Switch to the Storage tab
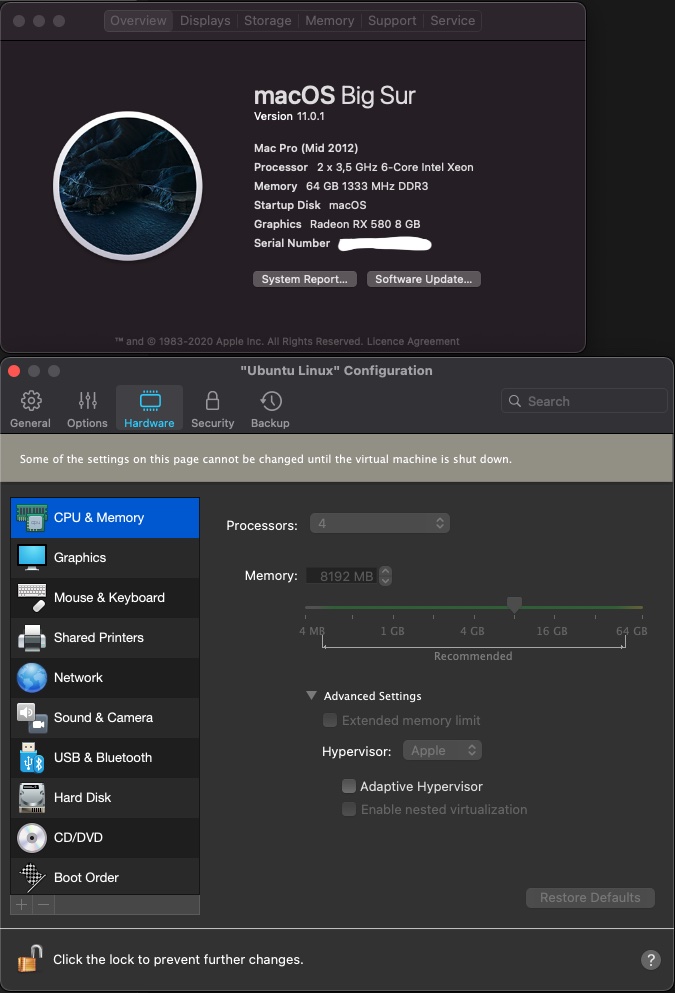Viewport: 675px width, 993px height. 268,20
